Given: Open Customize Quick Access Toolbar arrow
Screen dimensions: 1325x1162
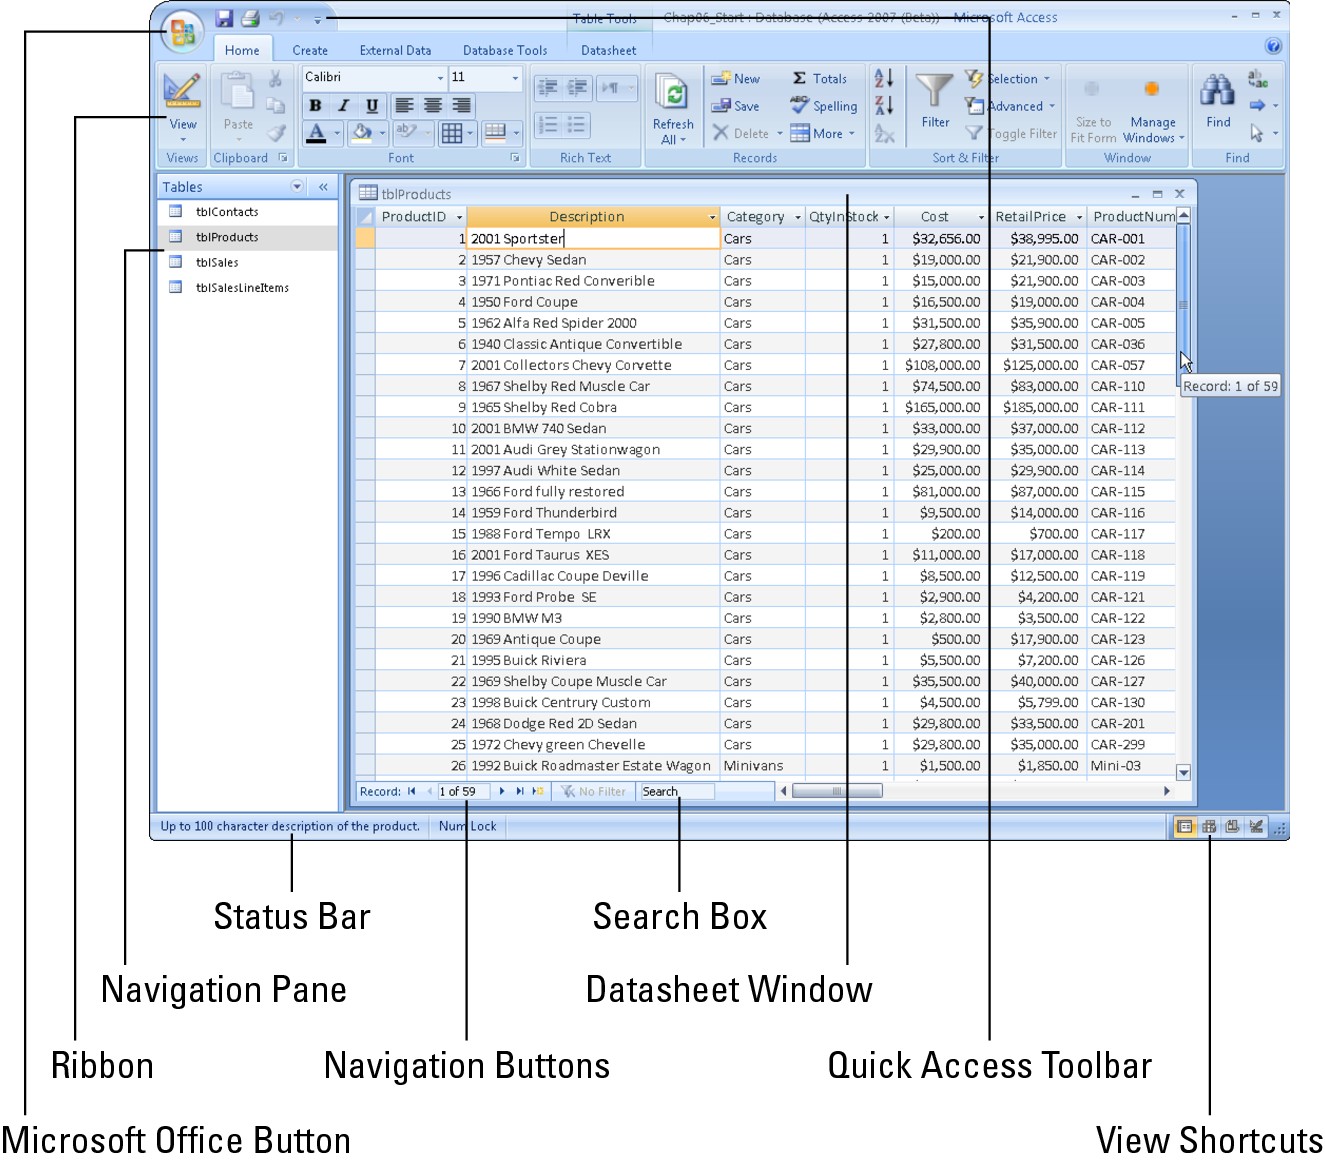Looking at the screenshot, I should pos(318,19).
